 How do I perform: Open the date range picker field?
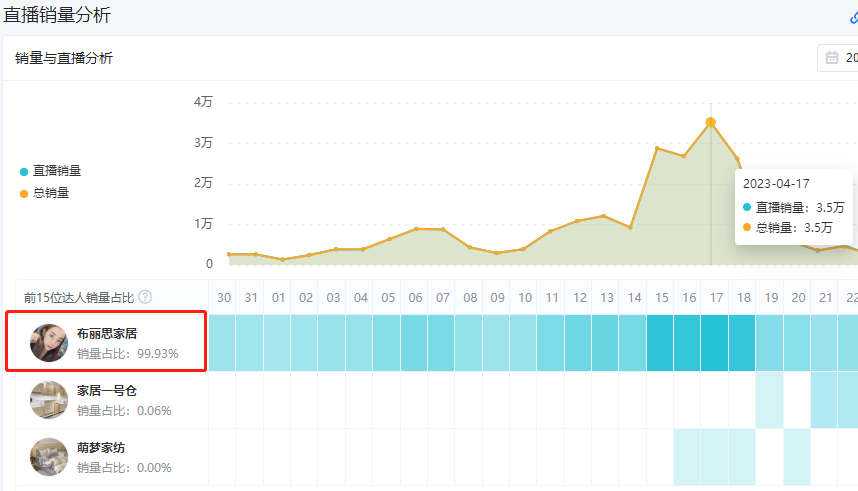pyautogui.click(x=840, y=58)
